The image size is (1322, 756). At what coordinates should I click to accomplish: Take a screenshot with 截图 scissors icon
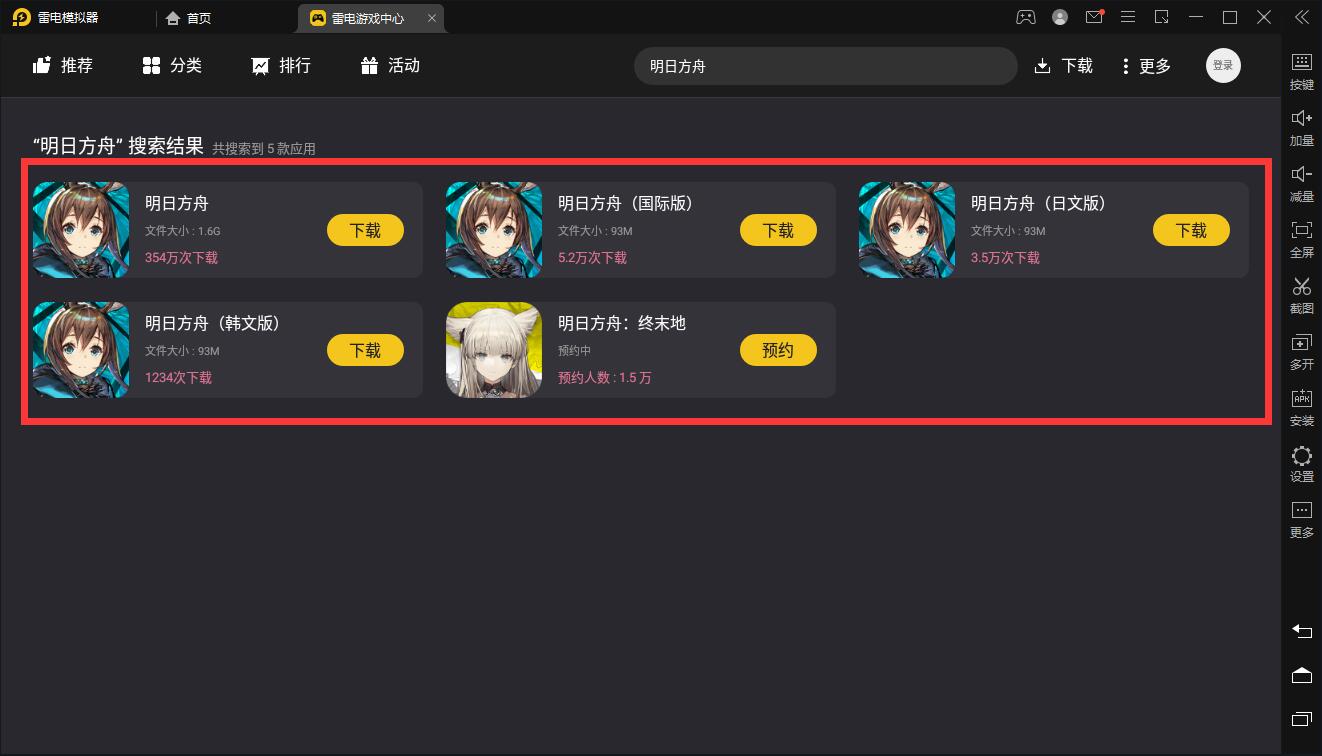(x=1301, y=296)
